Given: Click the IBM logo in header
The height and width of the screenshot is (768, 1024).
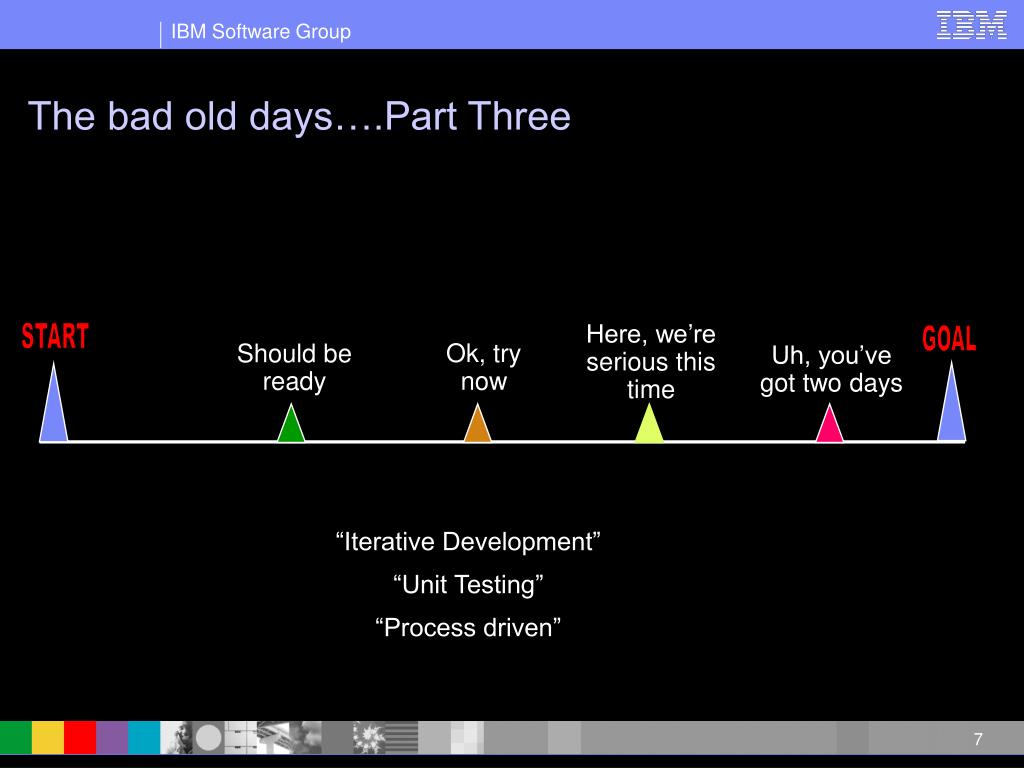Looking at the screenshot, I should pyautogui.click(x=971, y=25).
